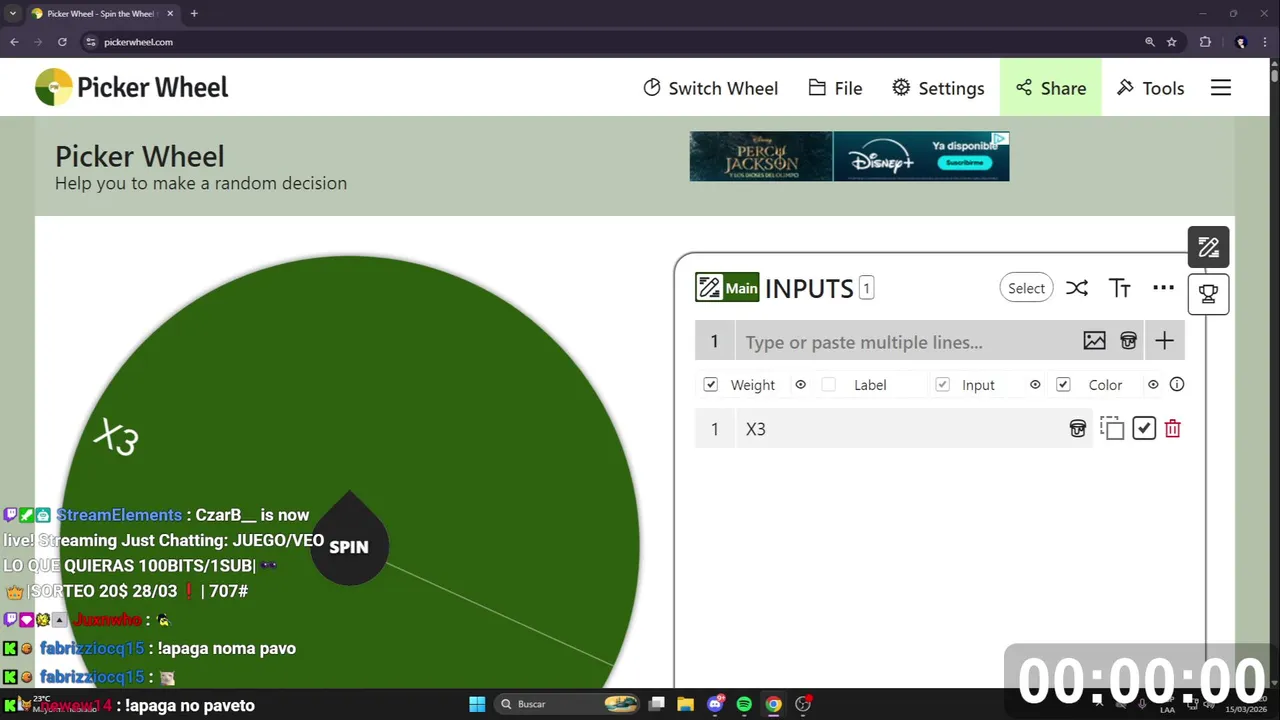Open the Tools menu
The image size is (1280, 720).
(x=1150, y=88)
